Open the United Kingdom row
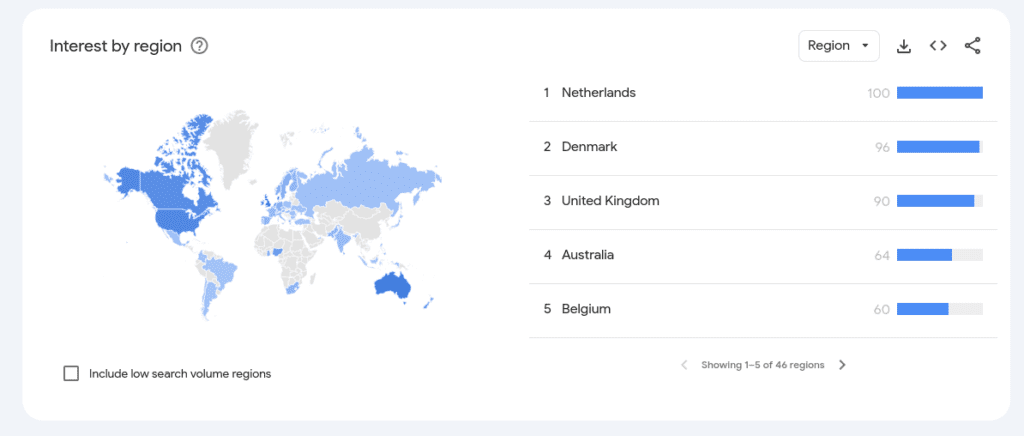1024x436 pixels. 610,201
